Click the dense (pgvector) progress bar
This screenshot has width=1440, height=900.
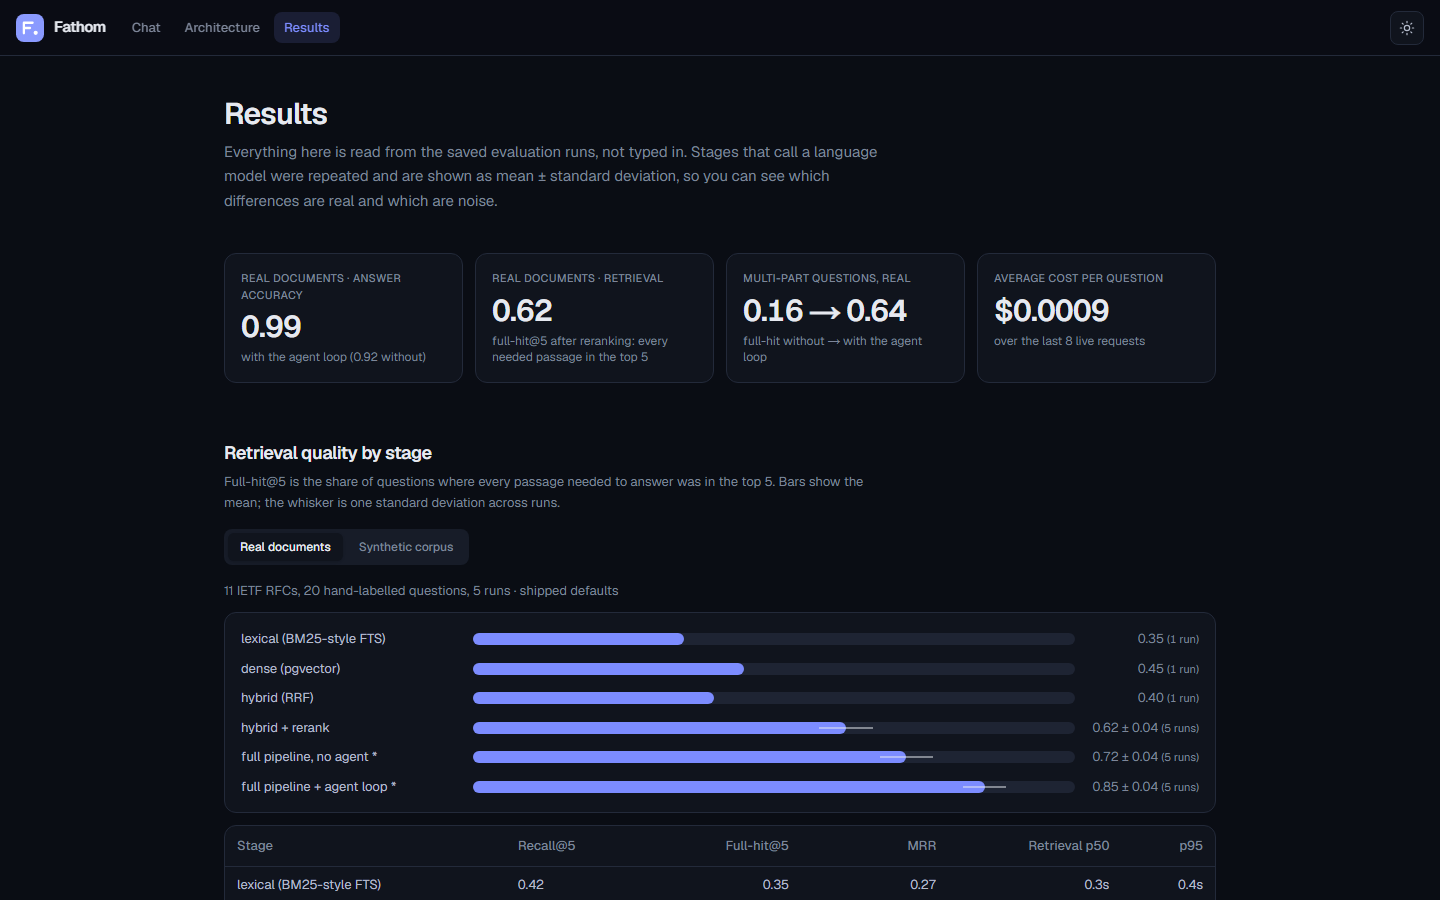774,669
